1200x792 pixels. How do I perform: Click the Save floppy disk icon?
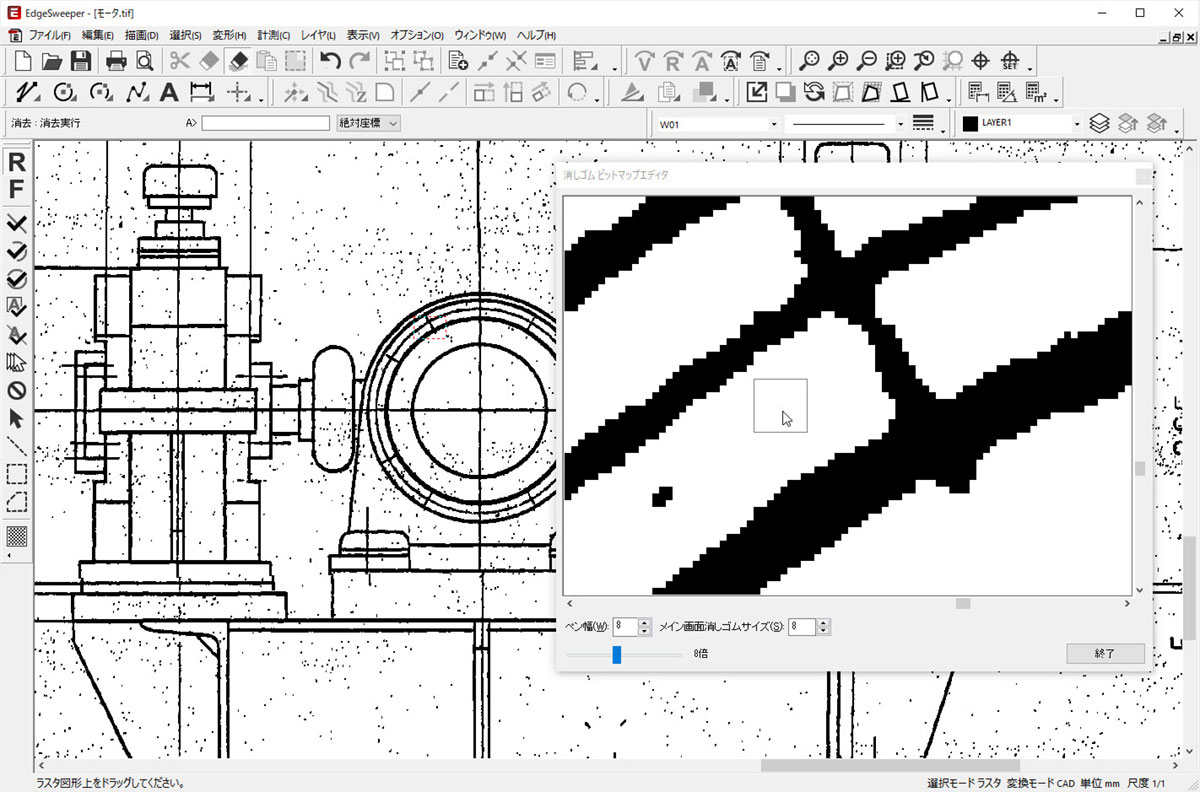coord(80,60)
